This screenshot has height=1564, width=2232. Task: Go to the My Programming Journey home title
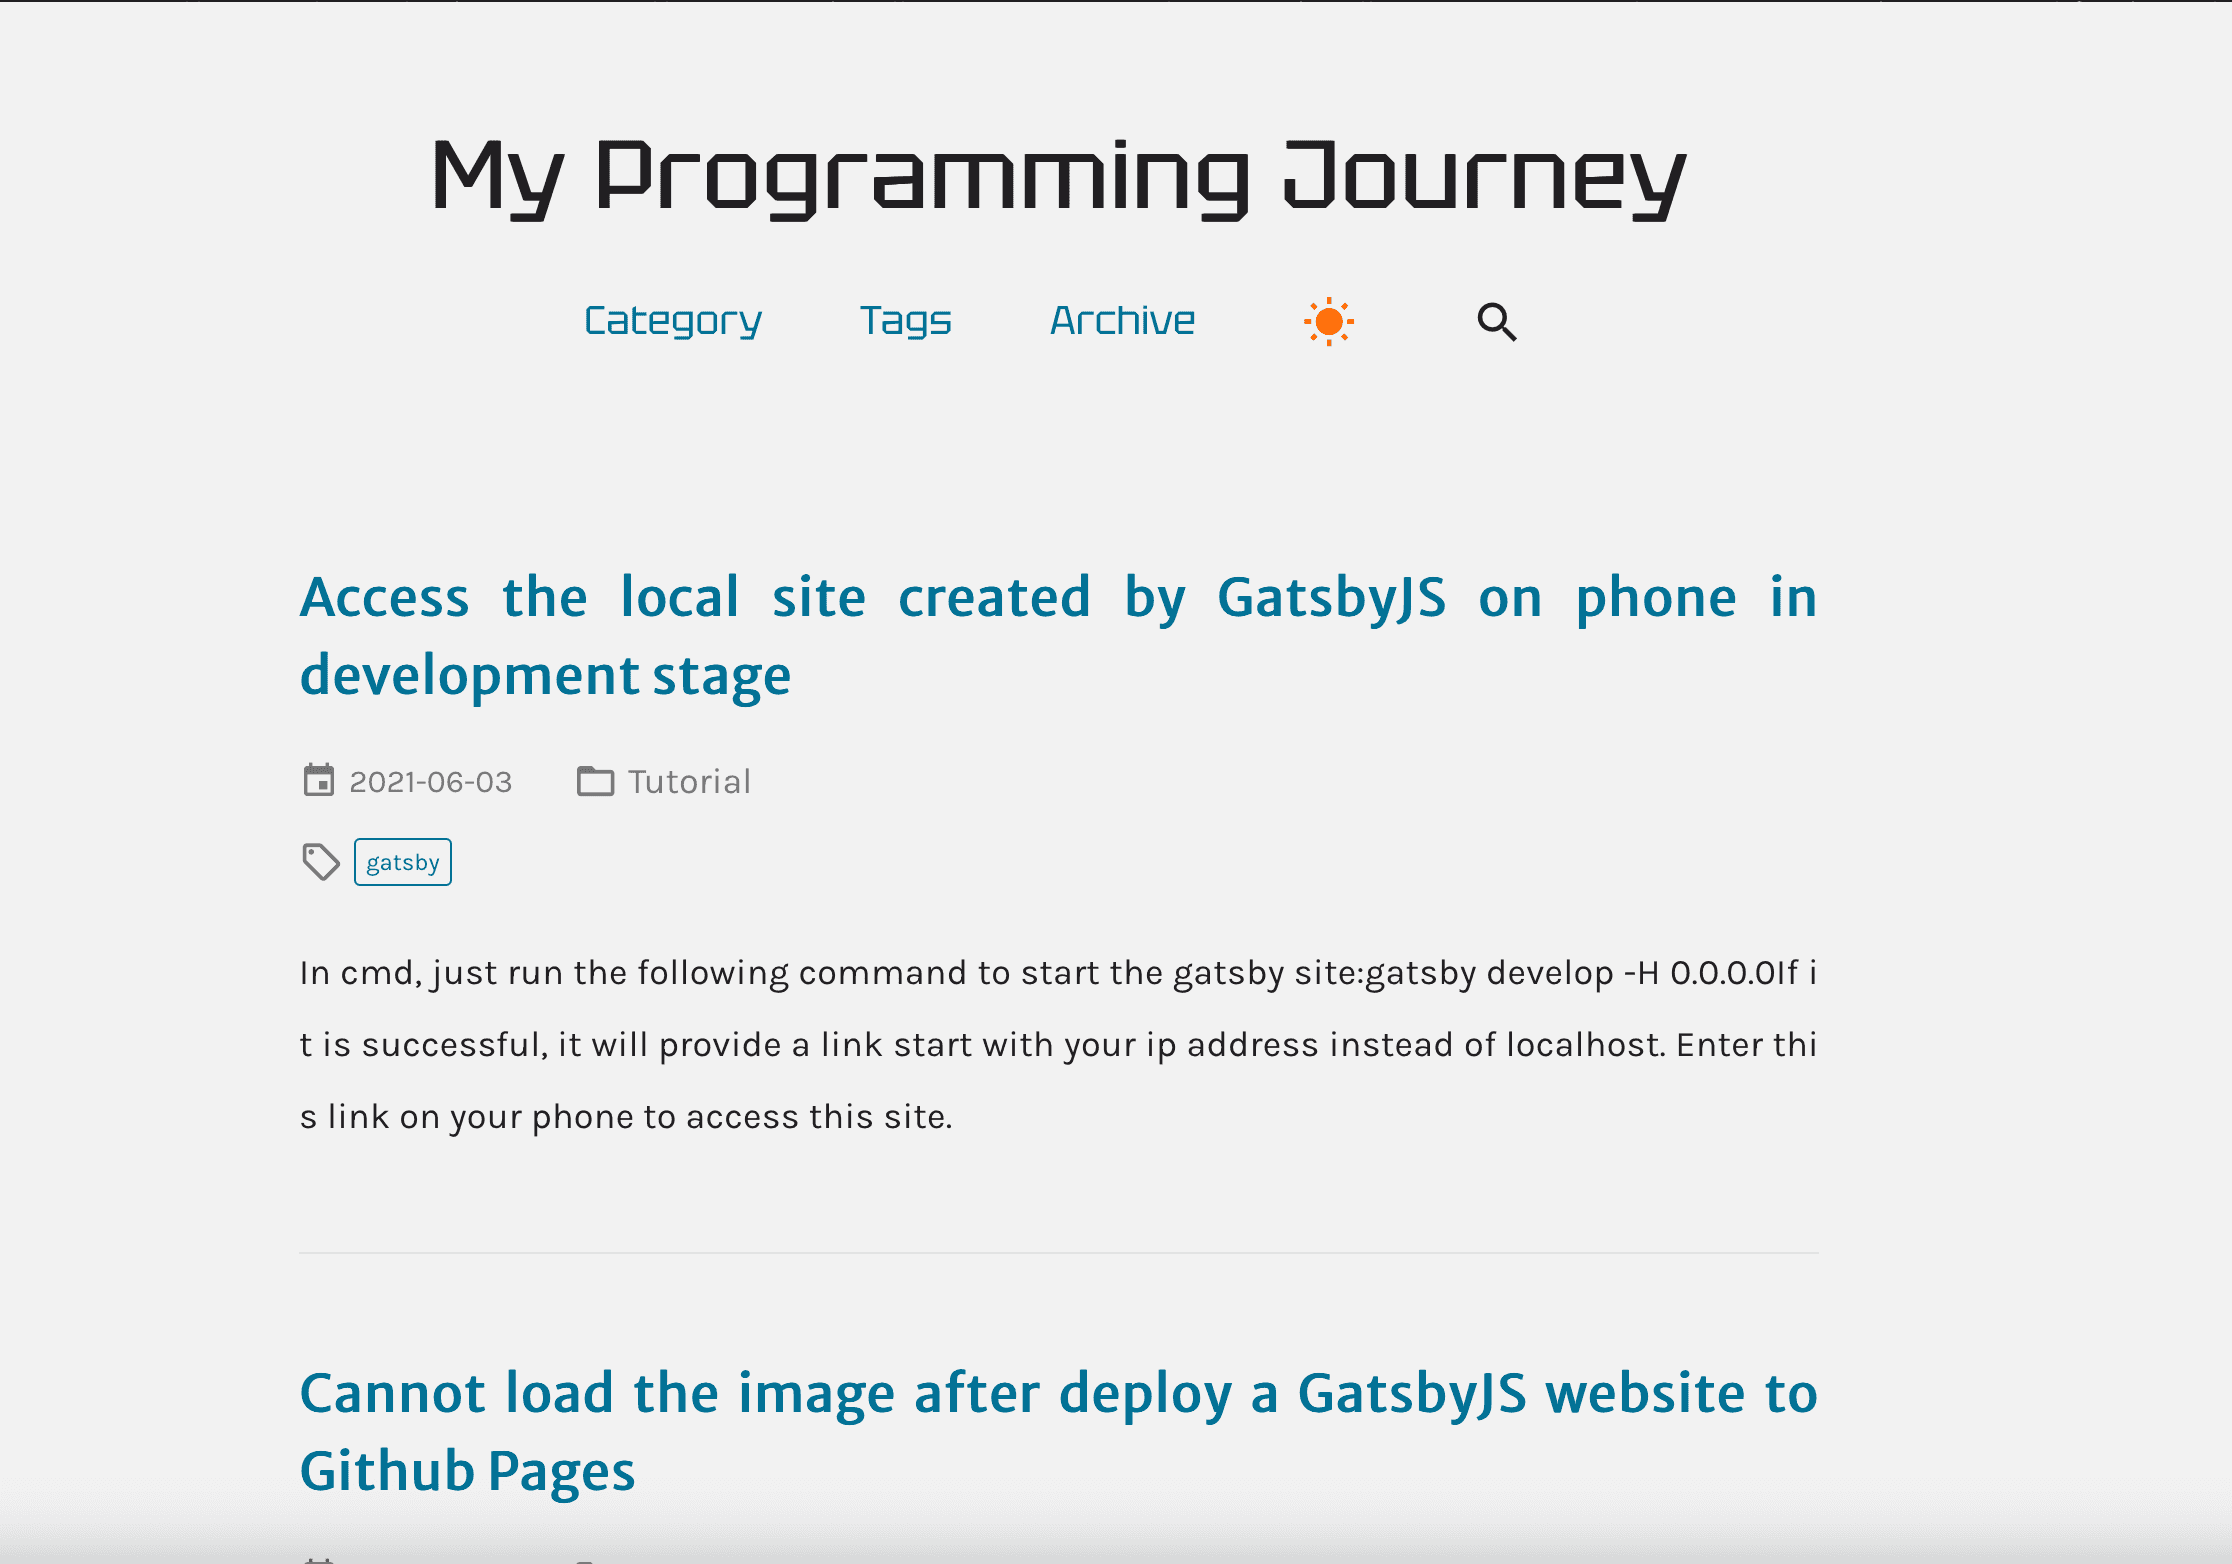(1059, 178)
